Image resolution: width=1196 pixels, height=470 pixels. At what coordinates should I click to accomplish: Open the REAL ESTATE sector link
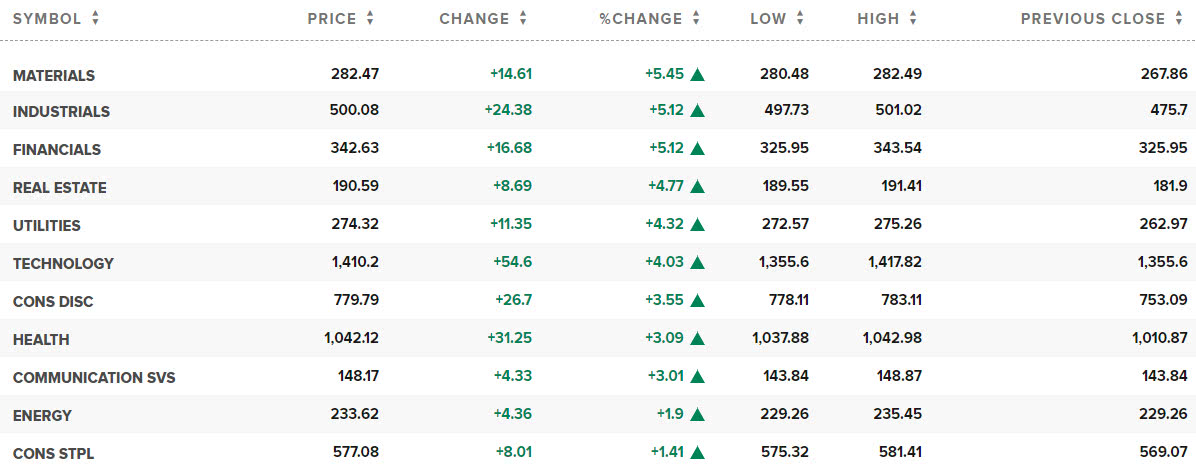click(x=59, y=188)
